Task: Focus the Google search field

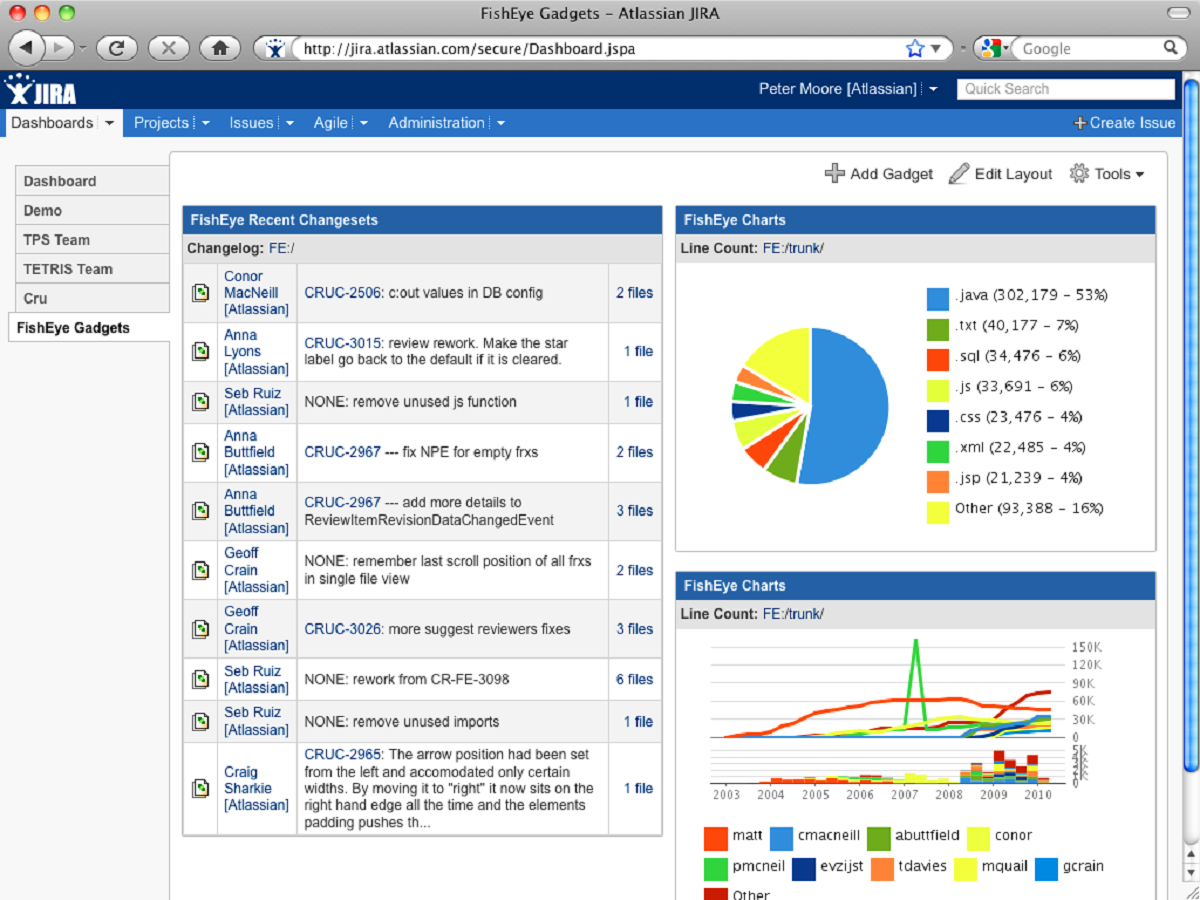Action: pos(1088,48)
